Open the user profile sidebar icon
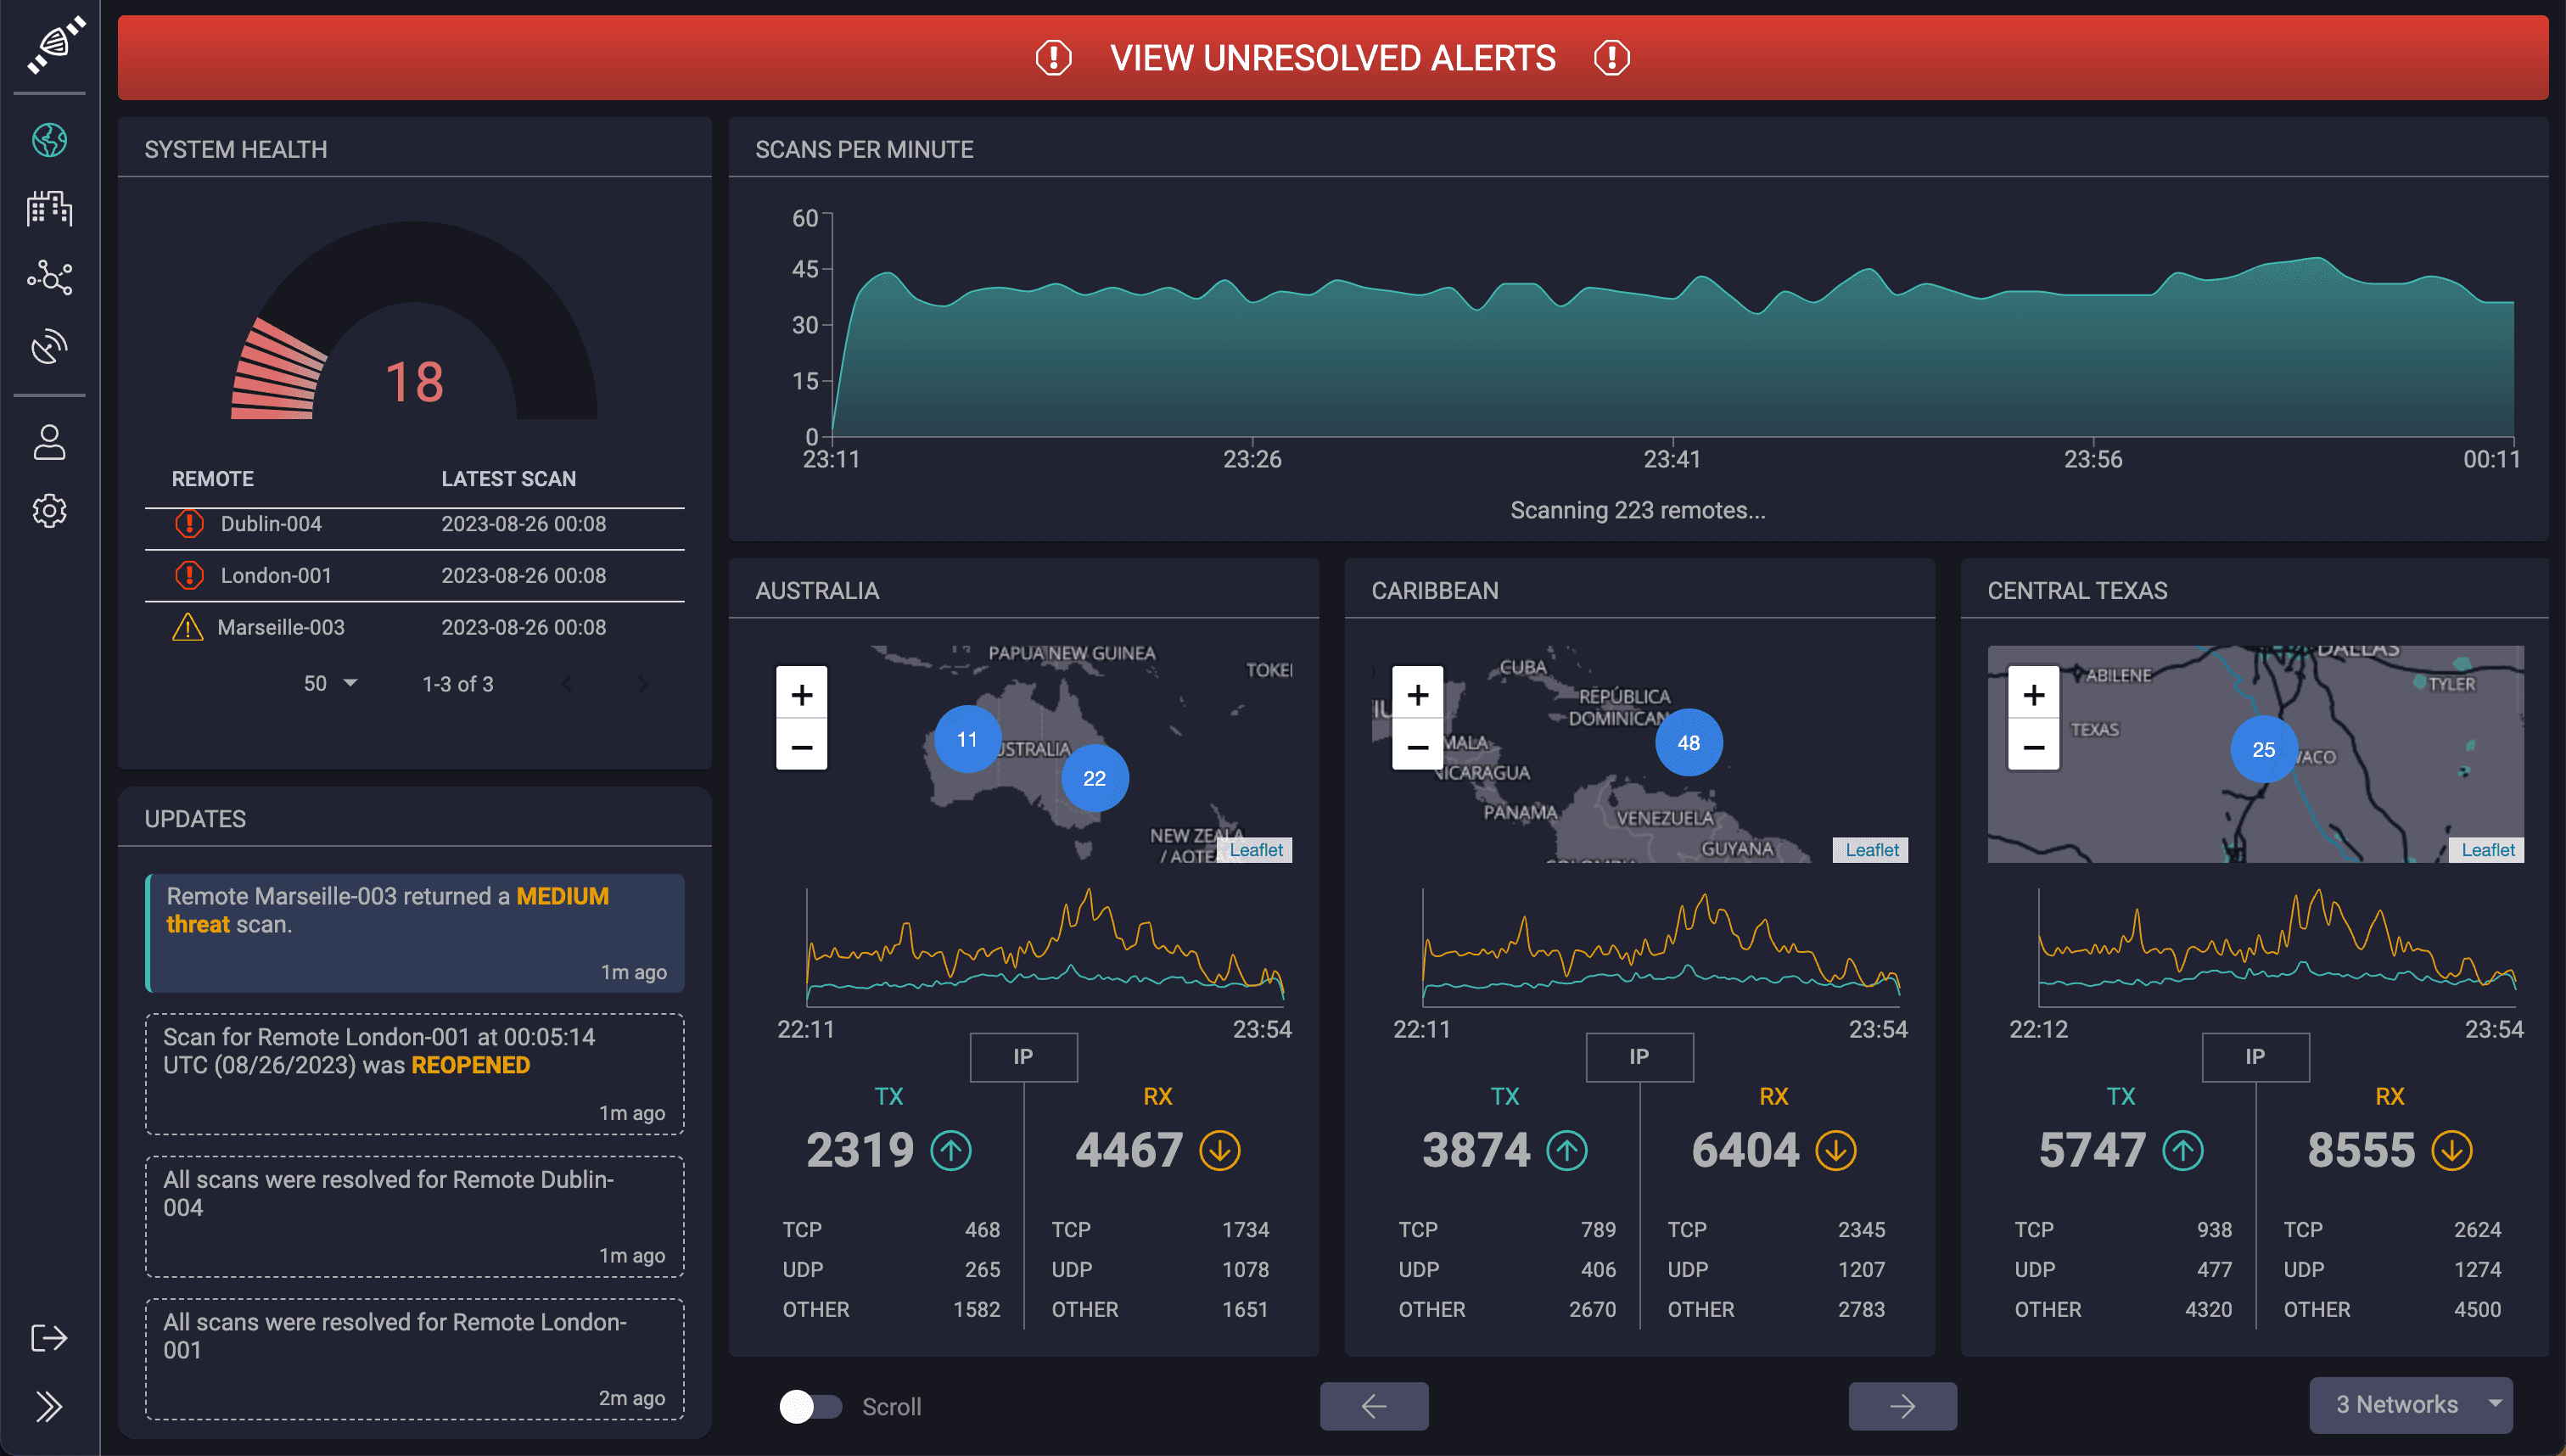Screen dimensions: 2566x1456 click(x=49, y=442)
